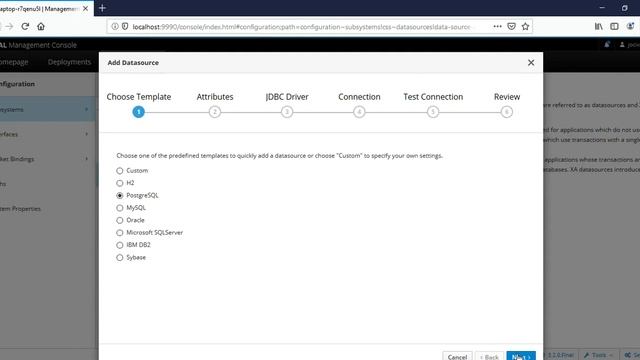Select the MySQL template radio button
Viewport: 640px width, 360px height.
pyautogui.click(x=120, y=208)
